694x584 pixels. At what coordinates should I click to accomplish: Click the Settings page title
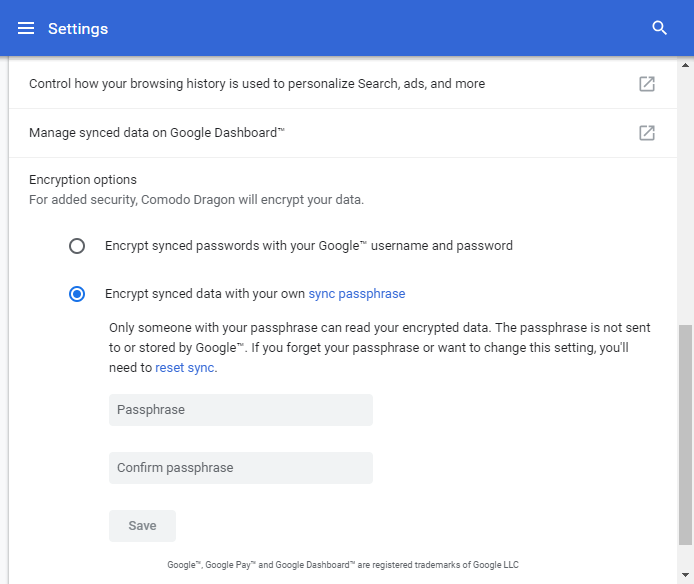point(78,29)
